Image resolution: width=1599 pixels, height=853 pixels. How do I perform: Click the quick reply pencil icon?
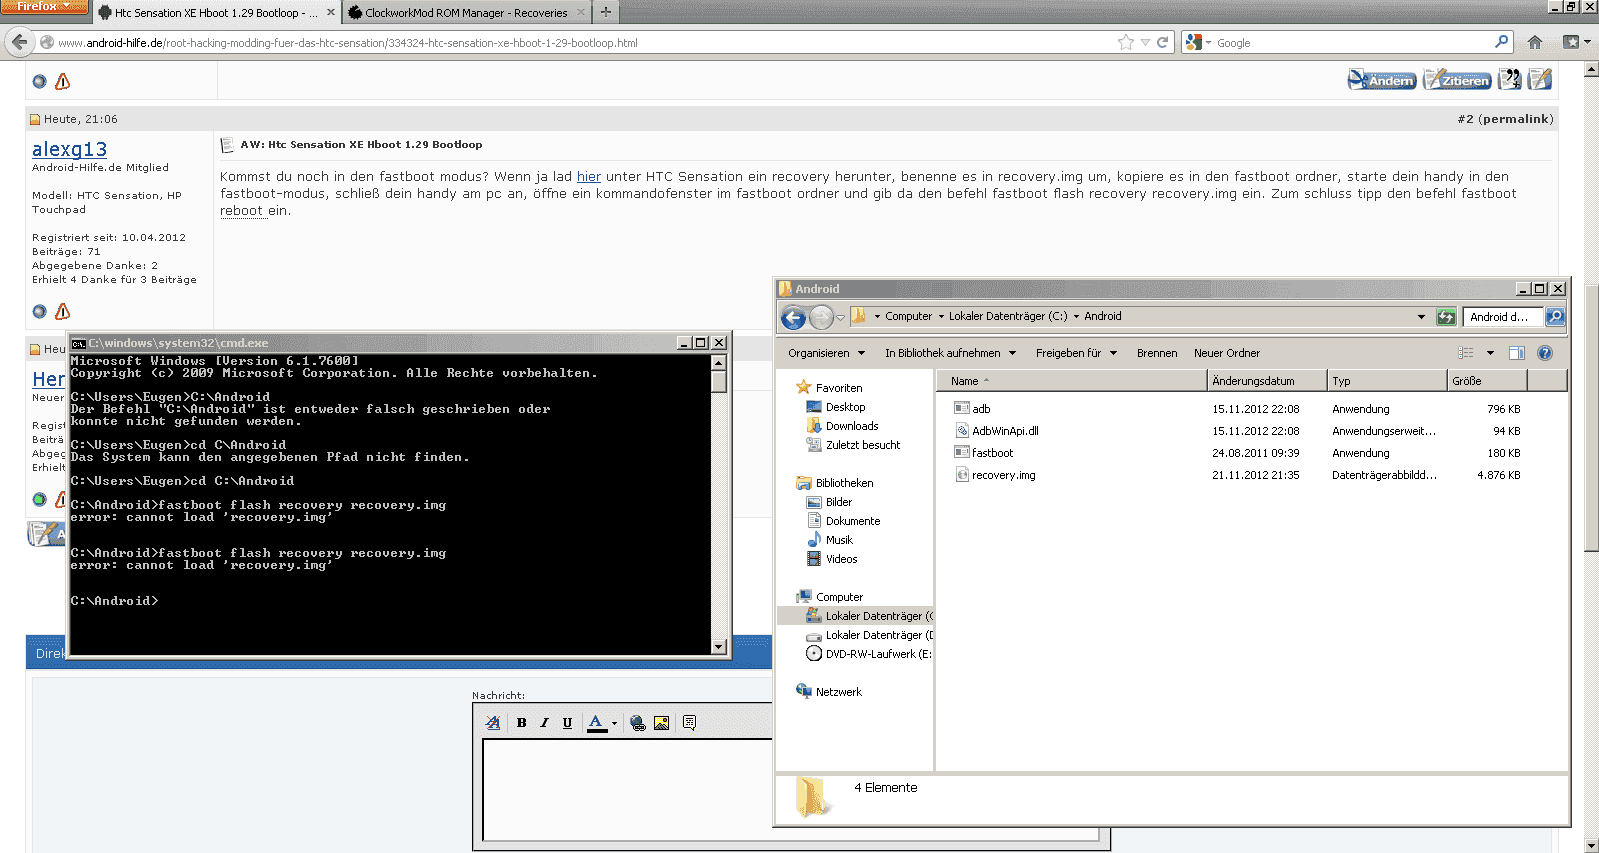[1540, 80]
